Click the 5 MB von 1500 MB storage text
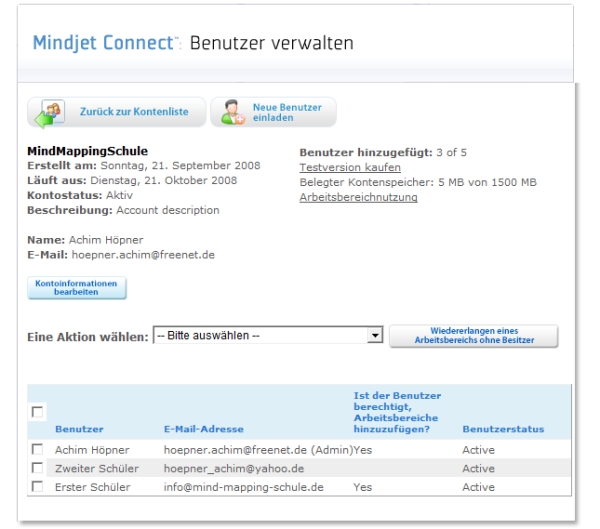This screenshot has width=600, height=529. (x=487, y=182)
